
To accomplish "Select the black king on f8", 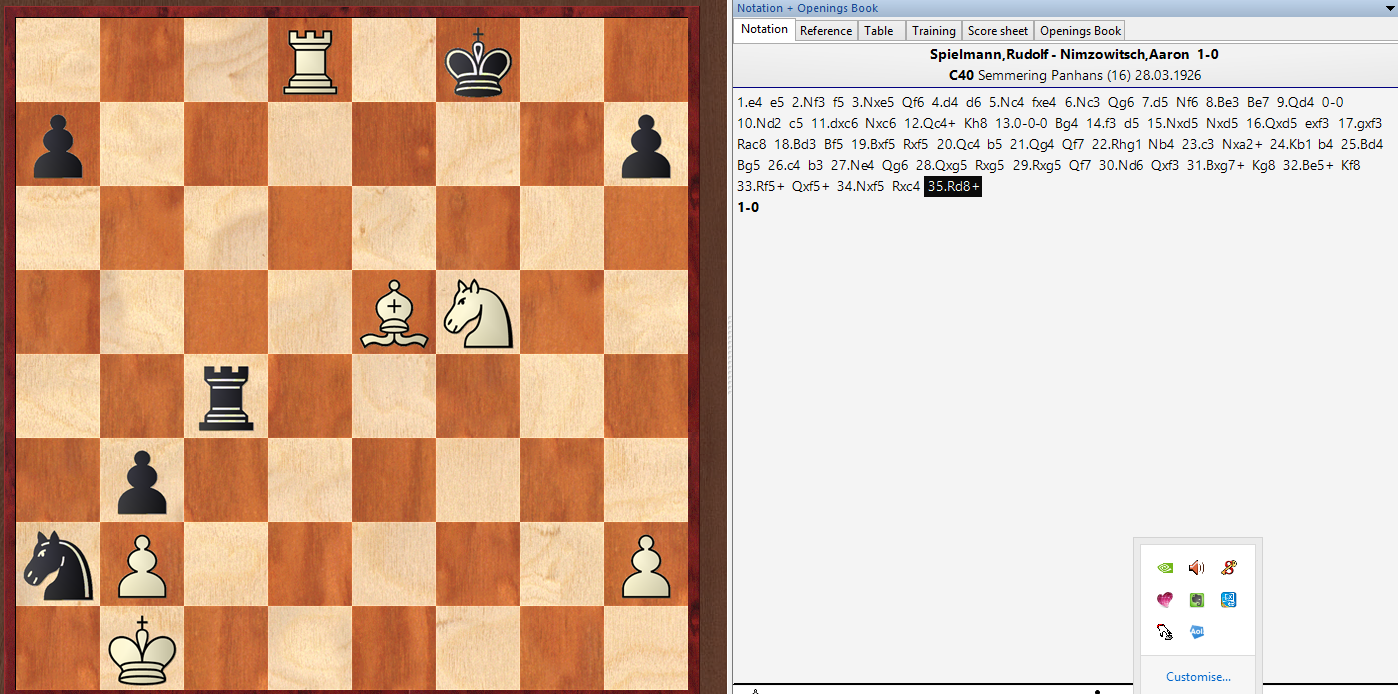I will tap(478, 60).
